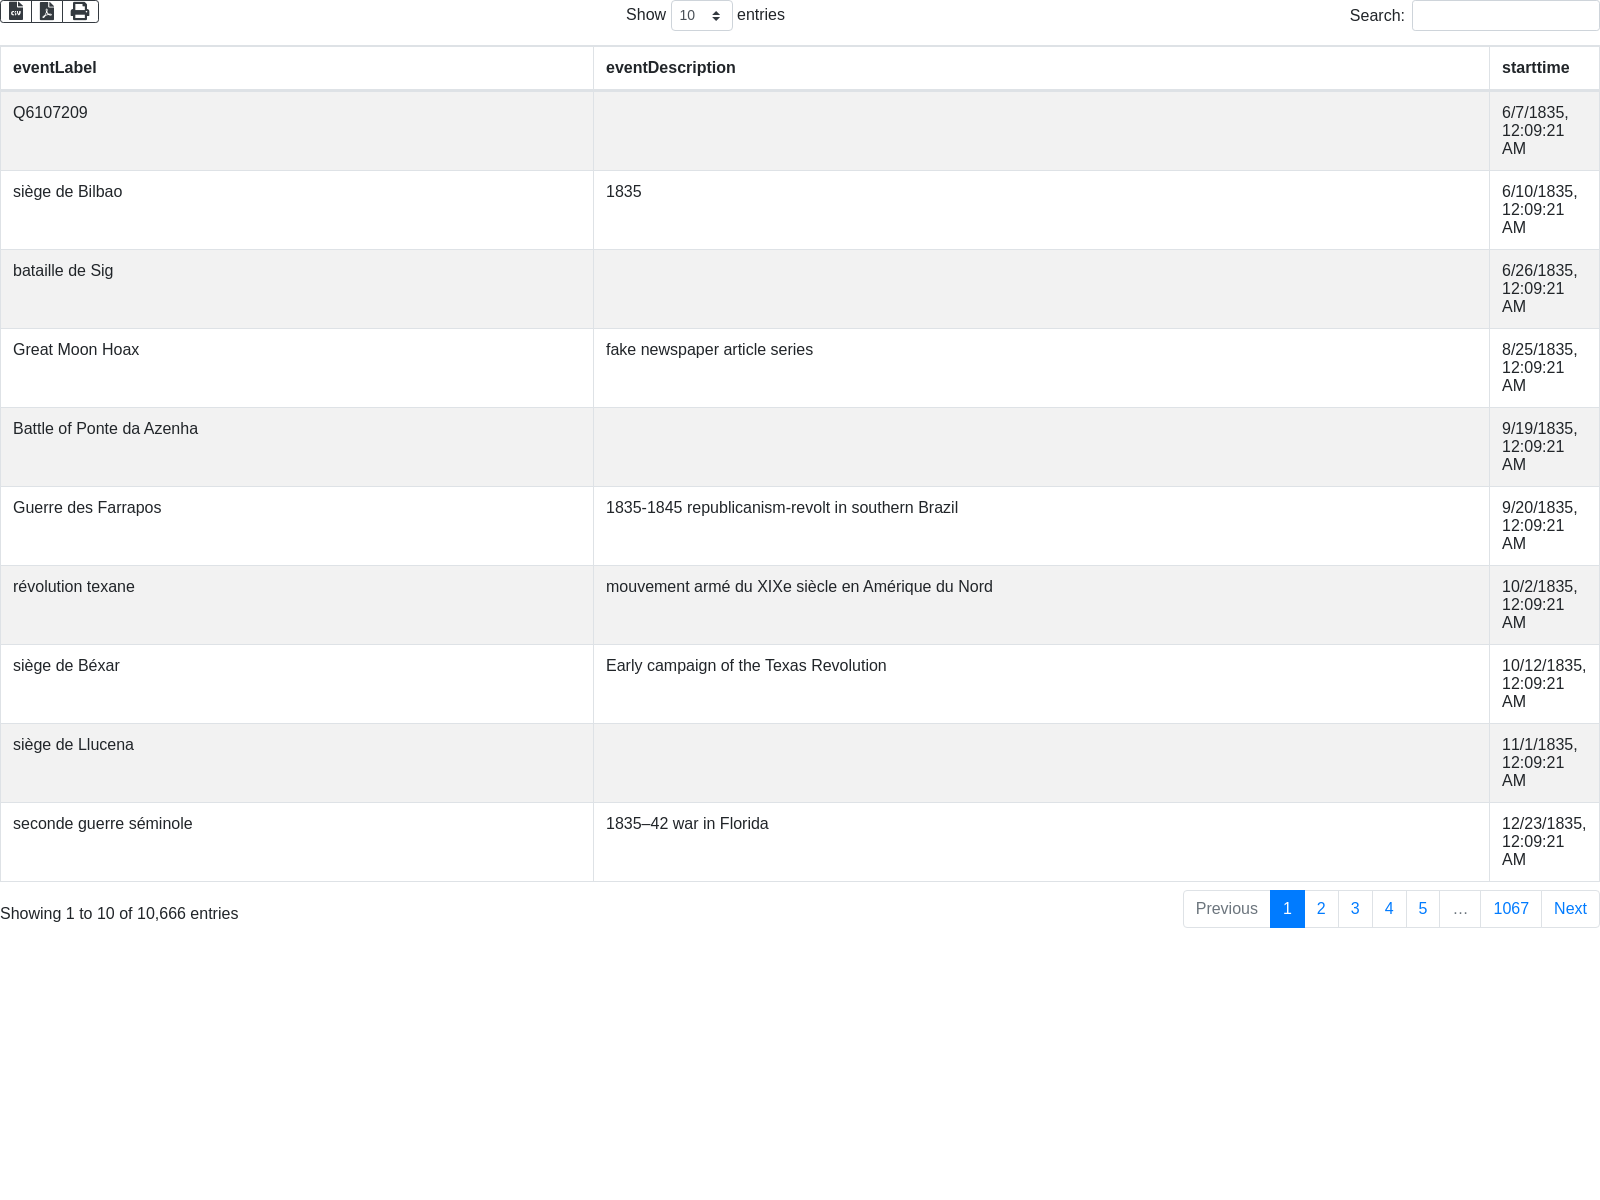This screenshot has width=1600, height=1200.
Task: Click the Next pagination button
Action: pos(1569,909)
